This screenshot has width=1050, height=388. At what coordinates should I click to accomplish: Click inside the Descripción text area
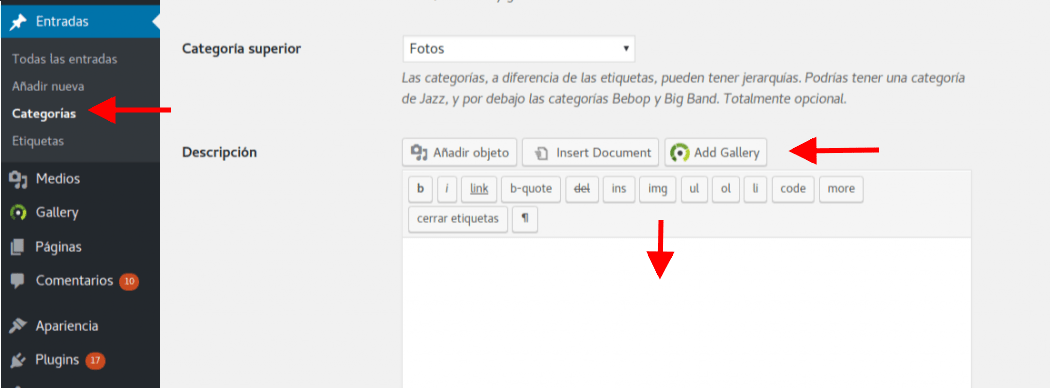686,312
